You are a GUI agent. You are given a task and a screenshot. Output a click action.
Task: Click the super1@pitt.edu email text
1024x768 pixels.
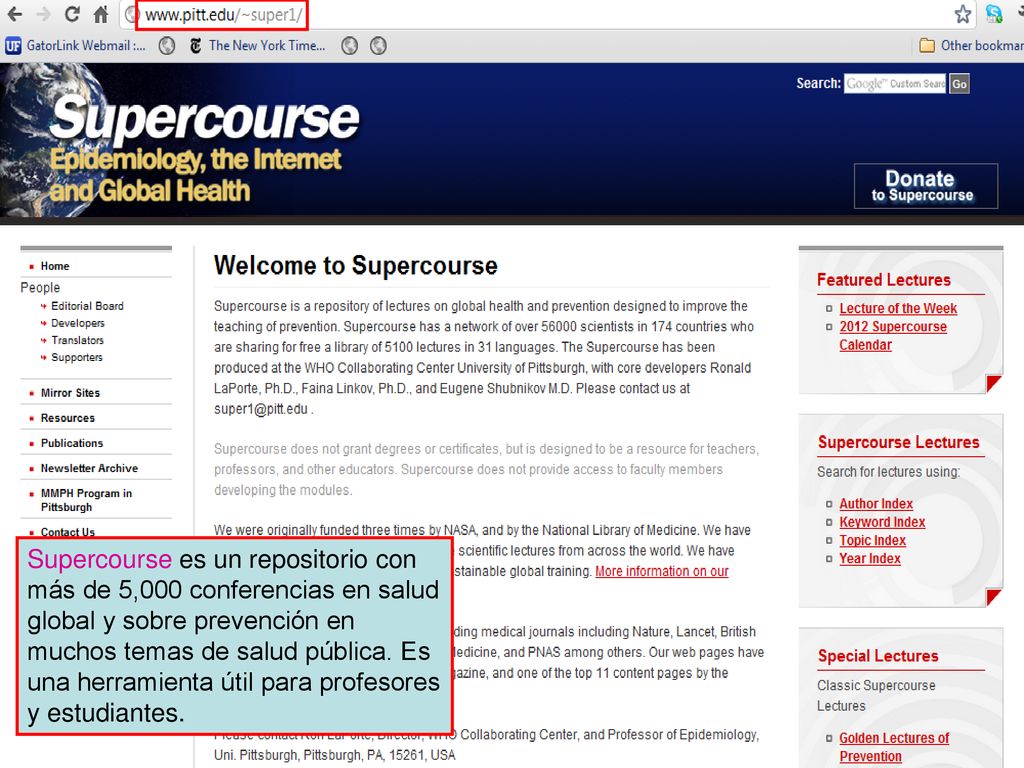pos(261,409)
